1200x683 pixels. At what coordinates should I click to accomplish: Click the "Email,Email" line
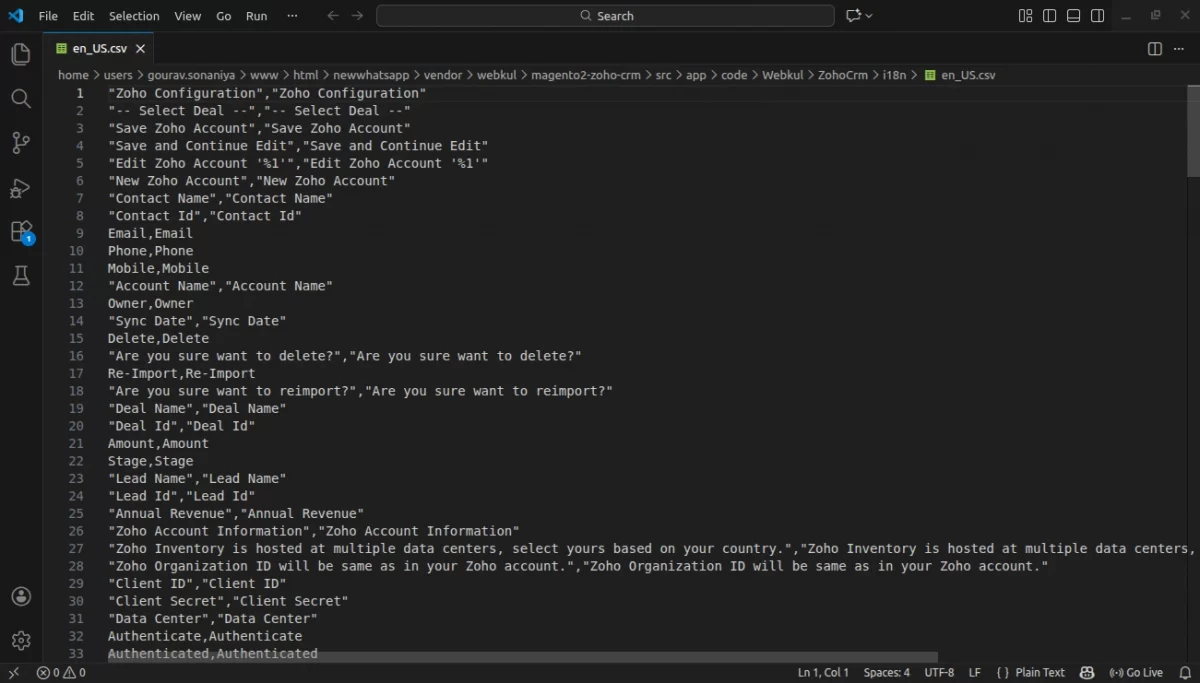click(150, 233)
